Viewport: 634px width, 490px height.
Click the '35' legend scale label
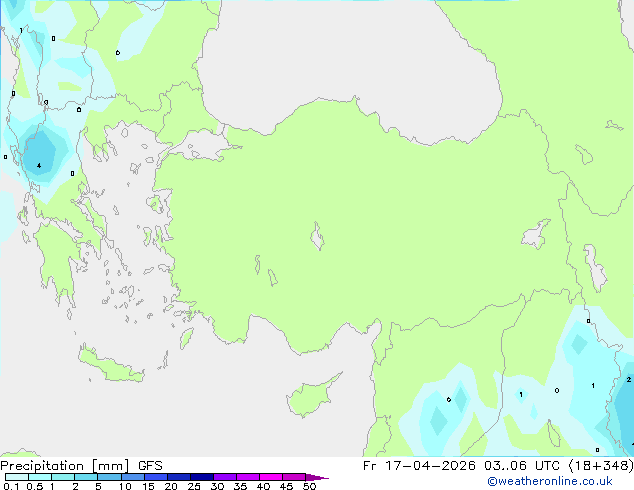[x=240, y=486]
